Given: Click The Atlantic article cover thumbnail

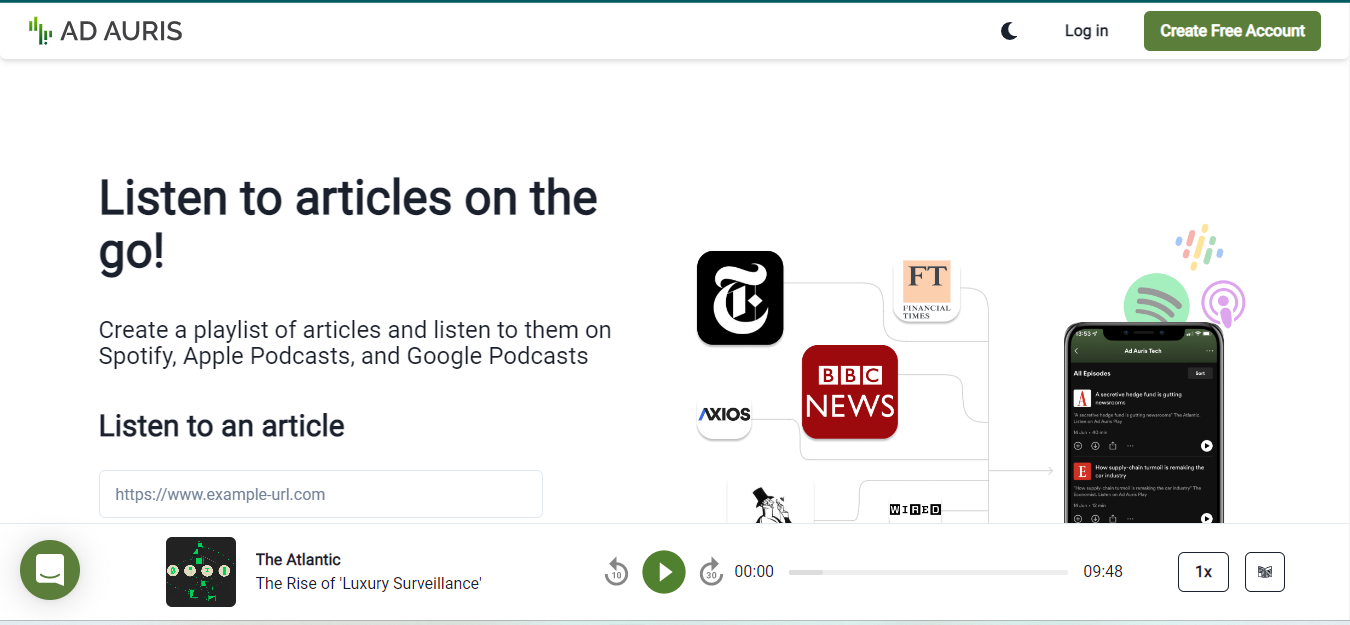Looking at the screenshot, I should point(201,572).
